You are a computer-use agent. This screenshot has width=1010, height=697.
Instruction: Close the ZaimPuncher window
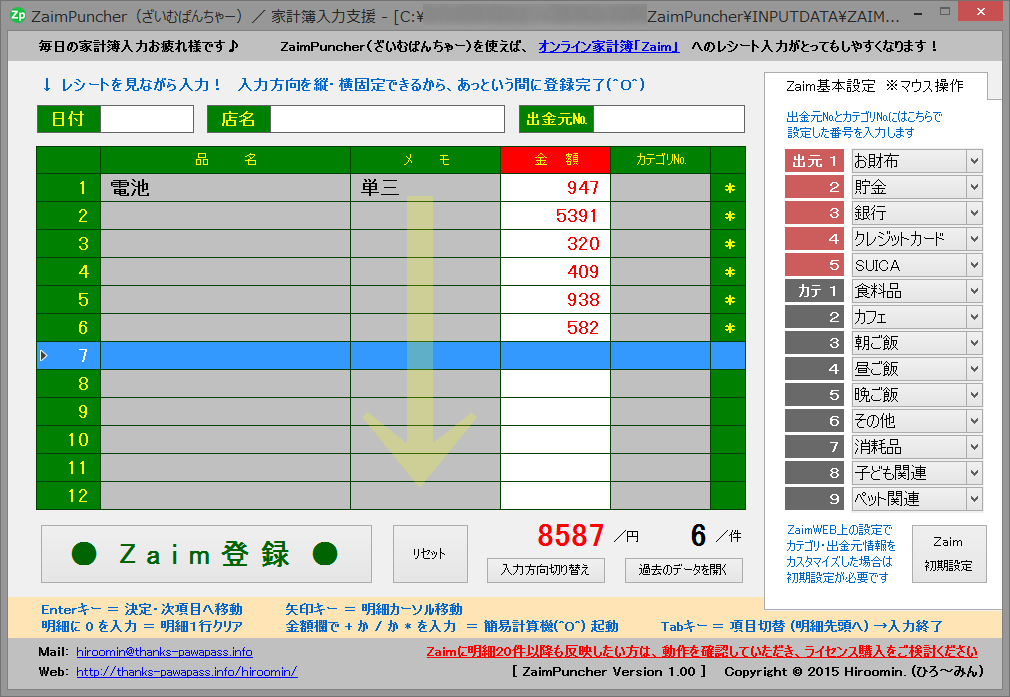point(980,12)
